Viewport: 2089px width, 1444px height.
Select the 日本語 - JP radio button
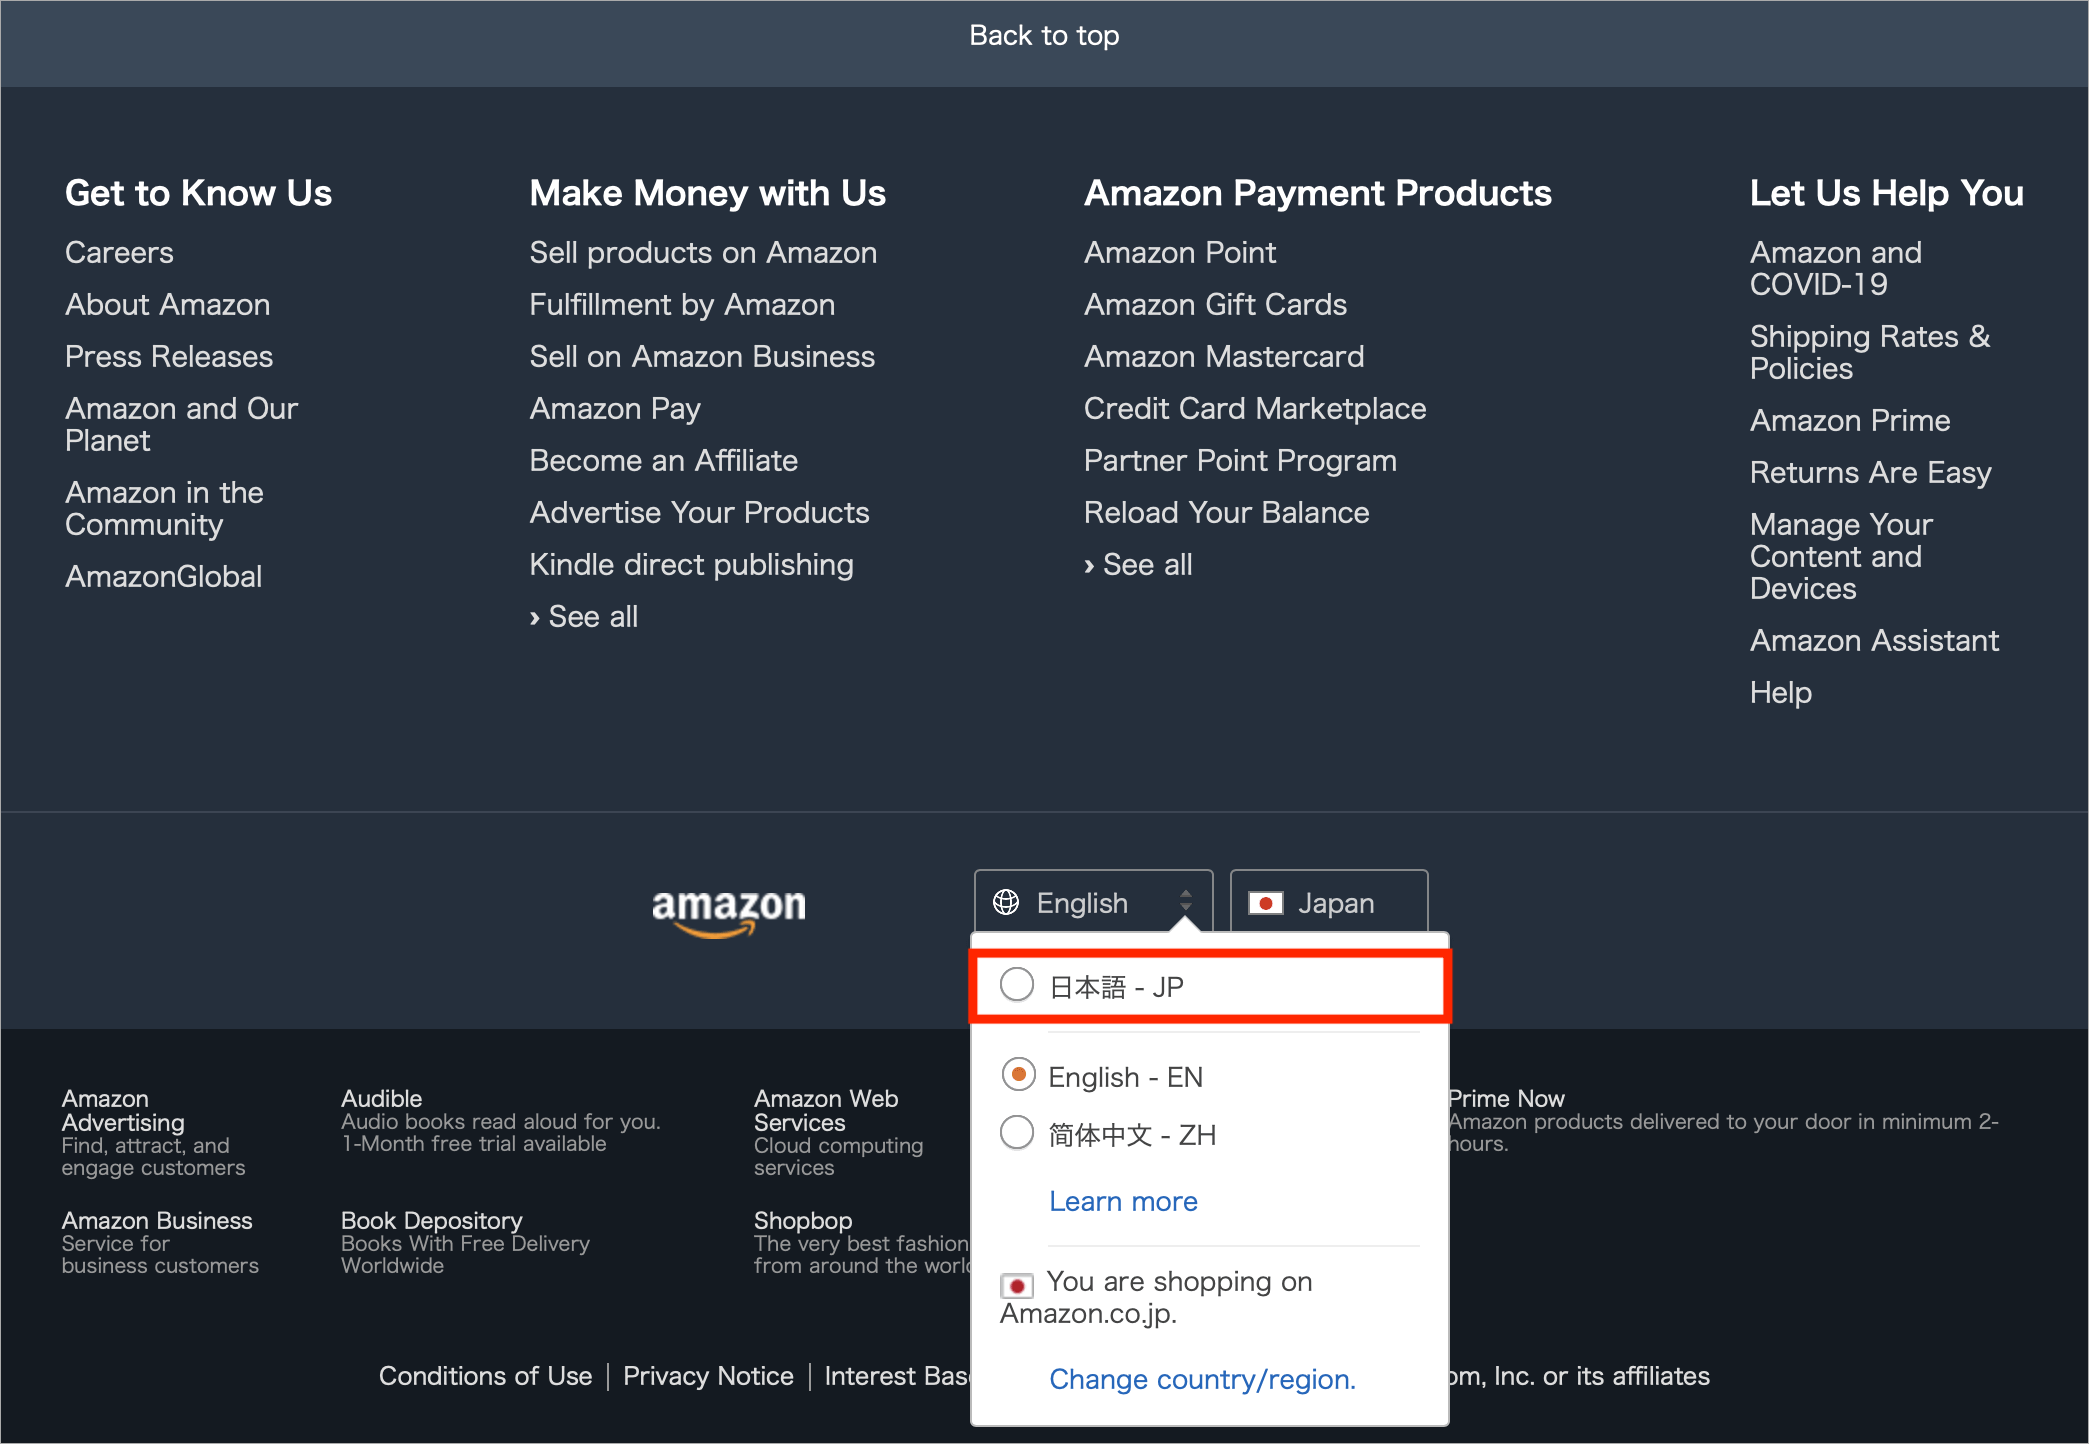pyautogui.click(x=1017, y=985)
